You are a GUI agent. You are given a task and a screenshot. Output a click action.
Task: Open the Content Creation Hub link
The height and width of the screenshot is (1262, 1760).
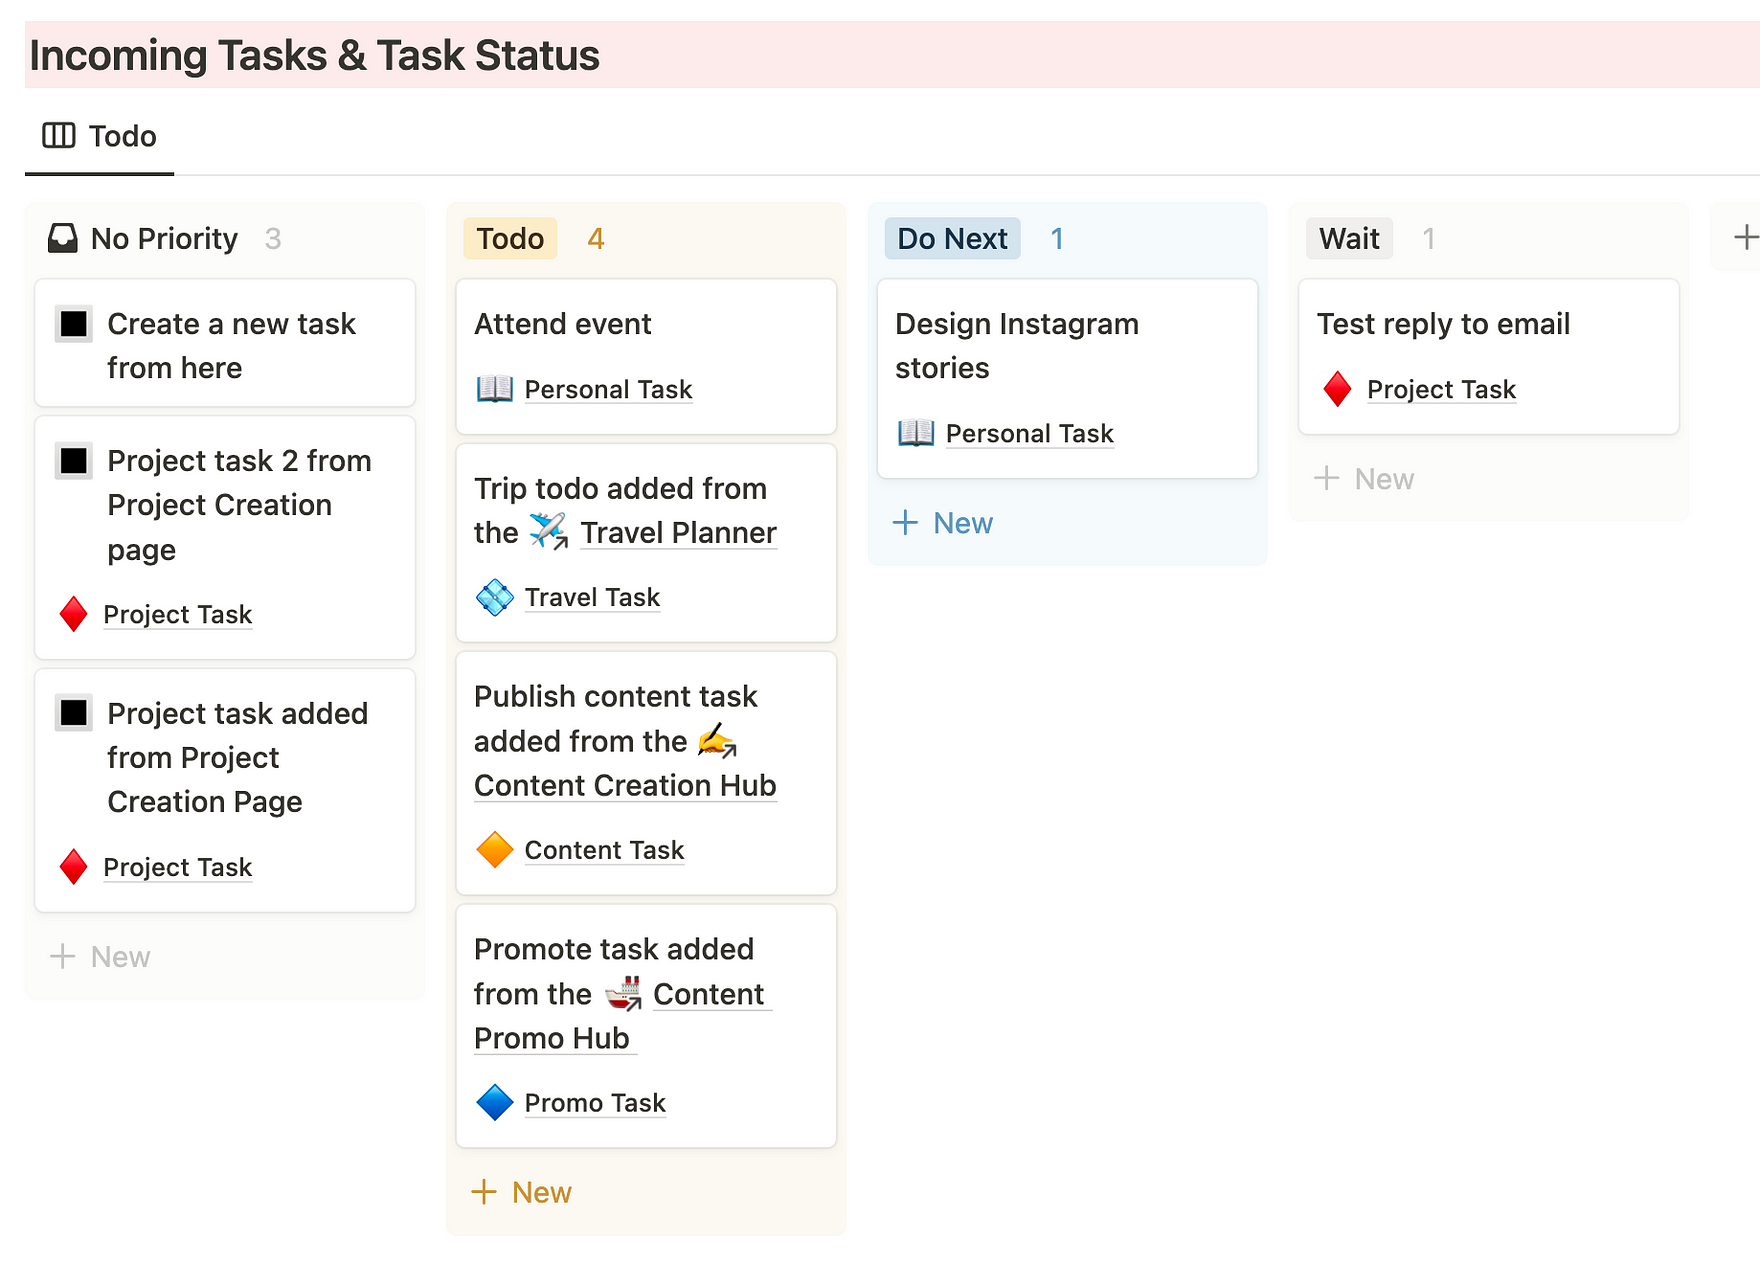coord(625,785)
